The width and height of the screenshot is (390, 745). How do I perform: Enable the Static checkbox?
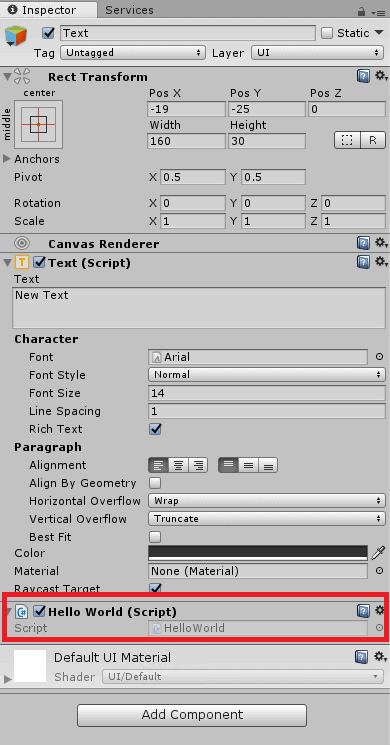click(327, 33)
